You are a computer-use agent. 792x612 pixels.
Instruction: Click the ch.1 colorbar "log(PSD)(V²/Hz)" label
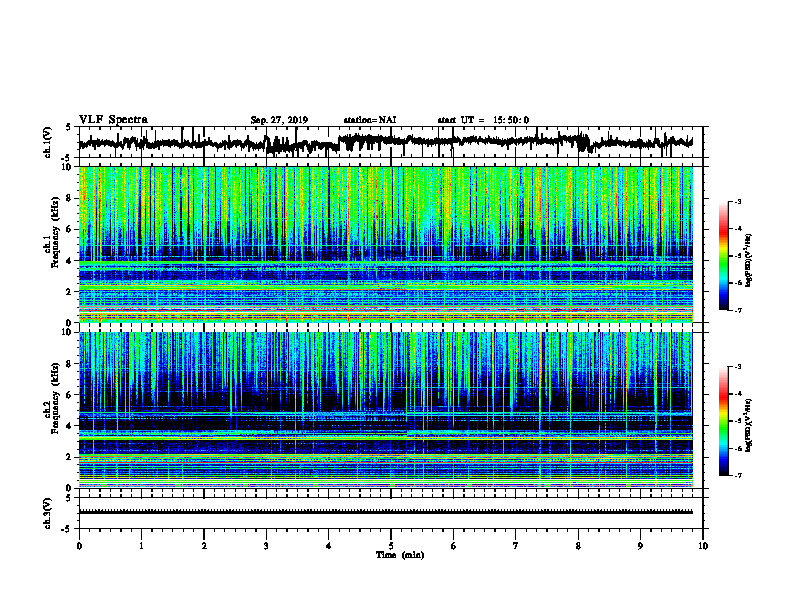(x=748, y=261)
